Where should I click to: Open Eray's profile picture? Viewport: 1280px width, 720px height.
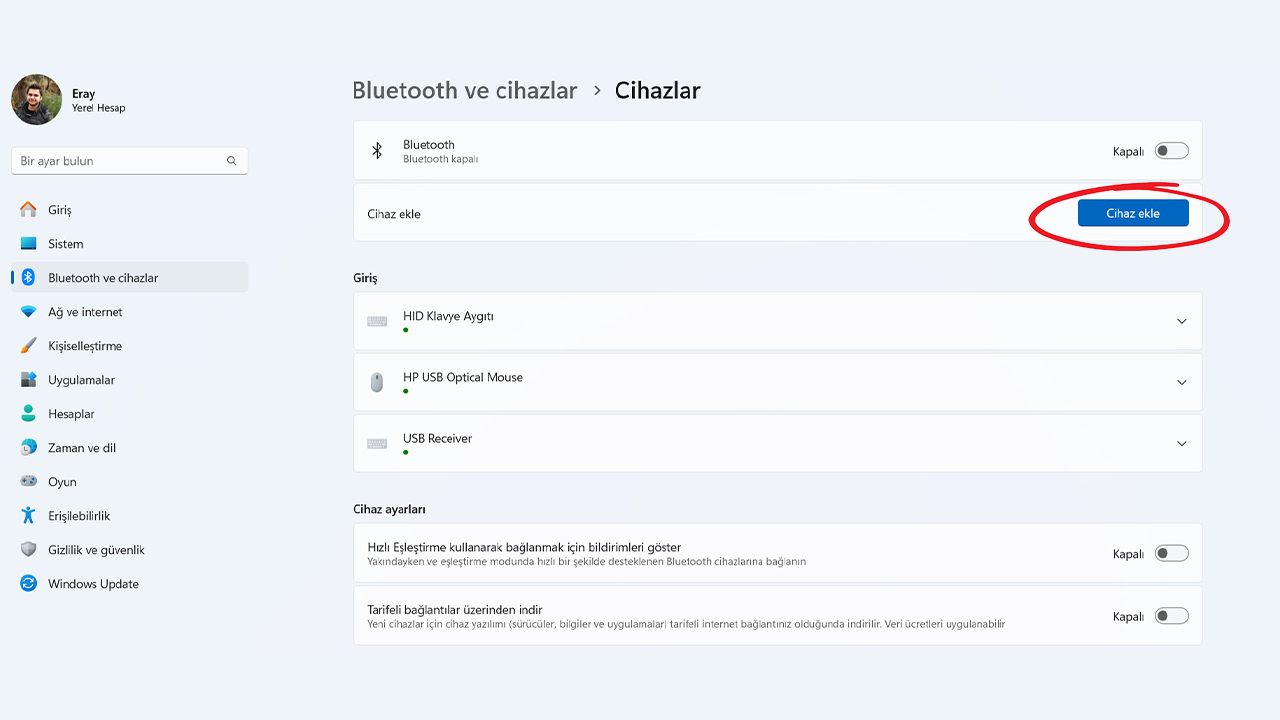click(x=37, y=100)
